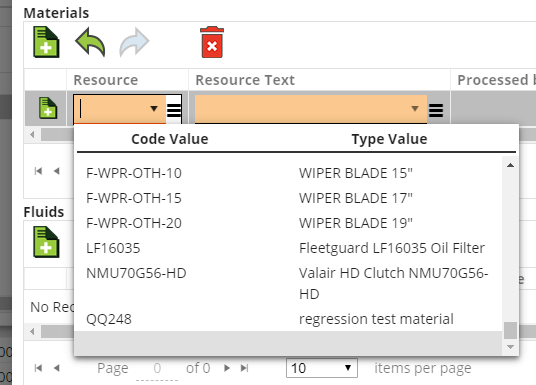Screen dimensions: 536x385
Task: Add row icon in Materials grid row
Action: (x=48, y=108)
